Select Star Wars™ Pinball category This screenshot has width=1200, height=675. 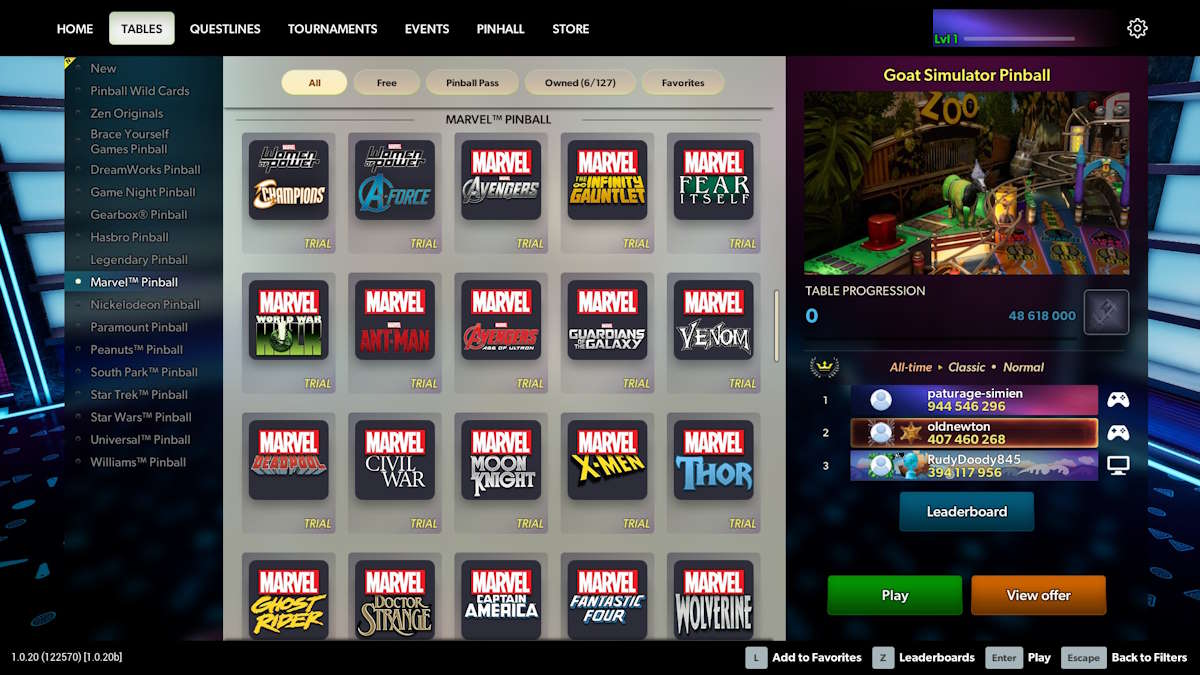click(140, 417)
